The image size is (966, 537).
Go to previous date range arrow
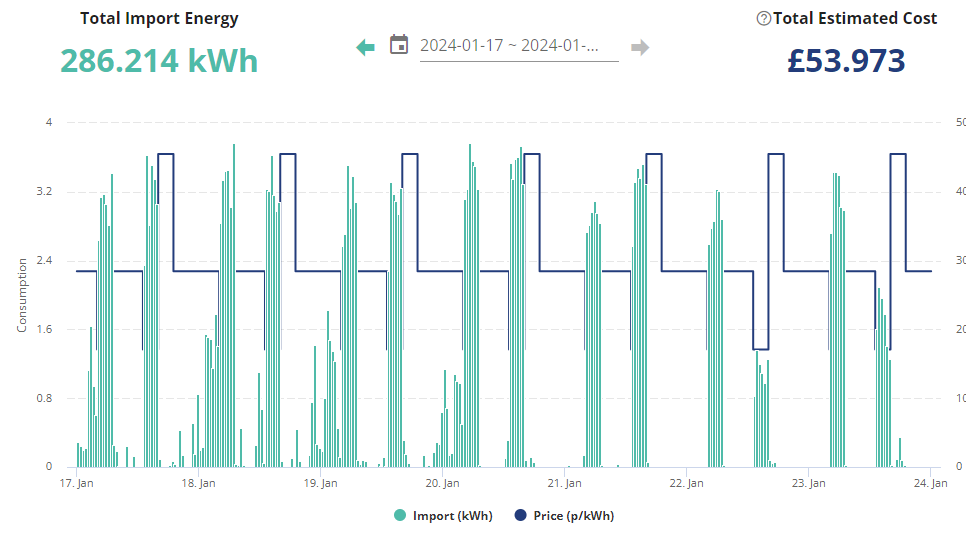click(x=365, y=47)
